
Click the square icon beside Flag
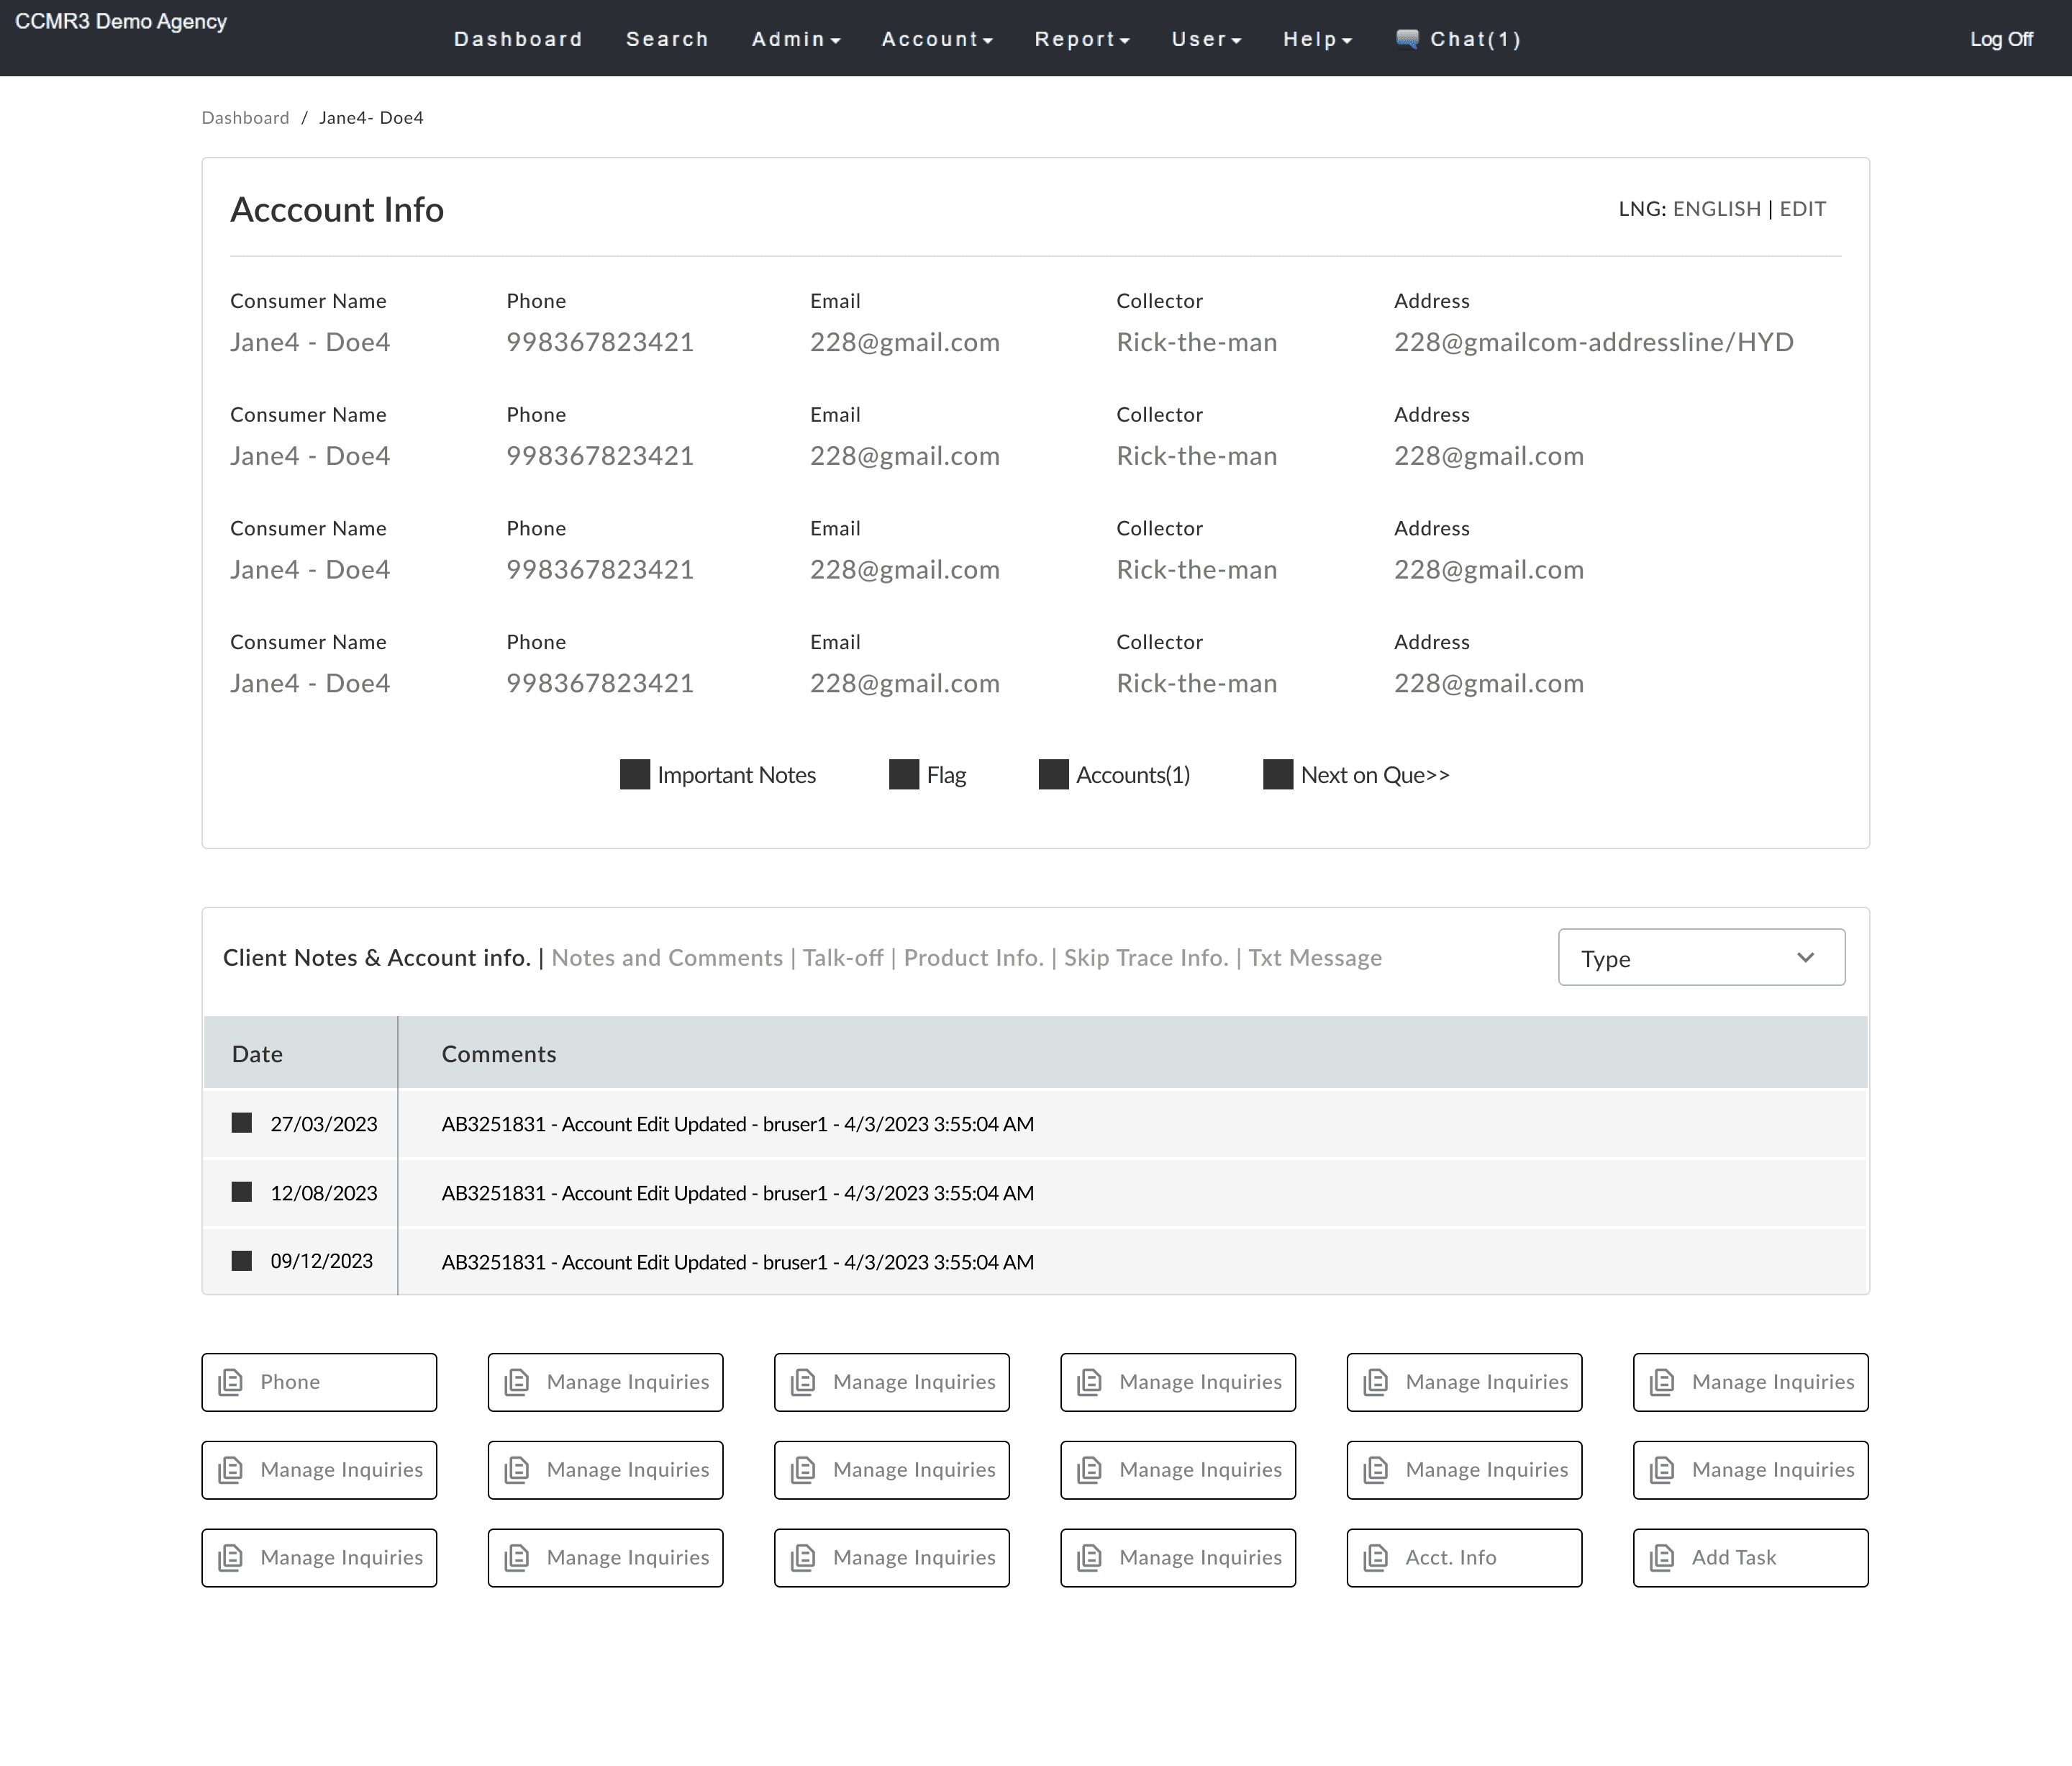(x=904, y=775)
